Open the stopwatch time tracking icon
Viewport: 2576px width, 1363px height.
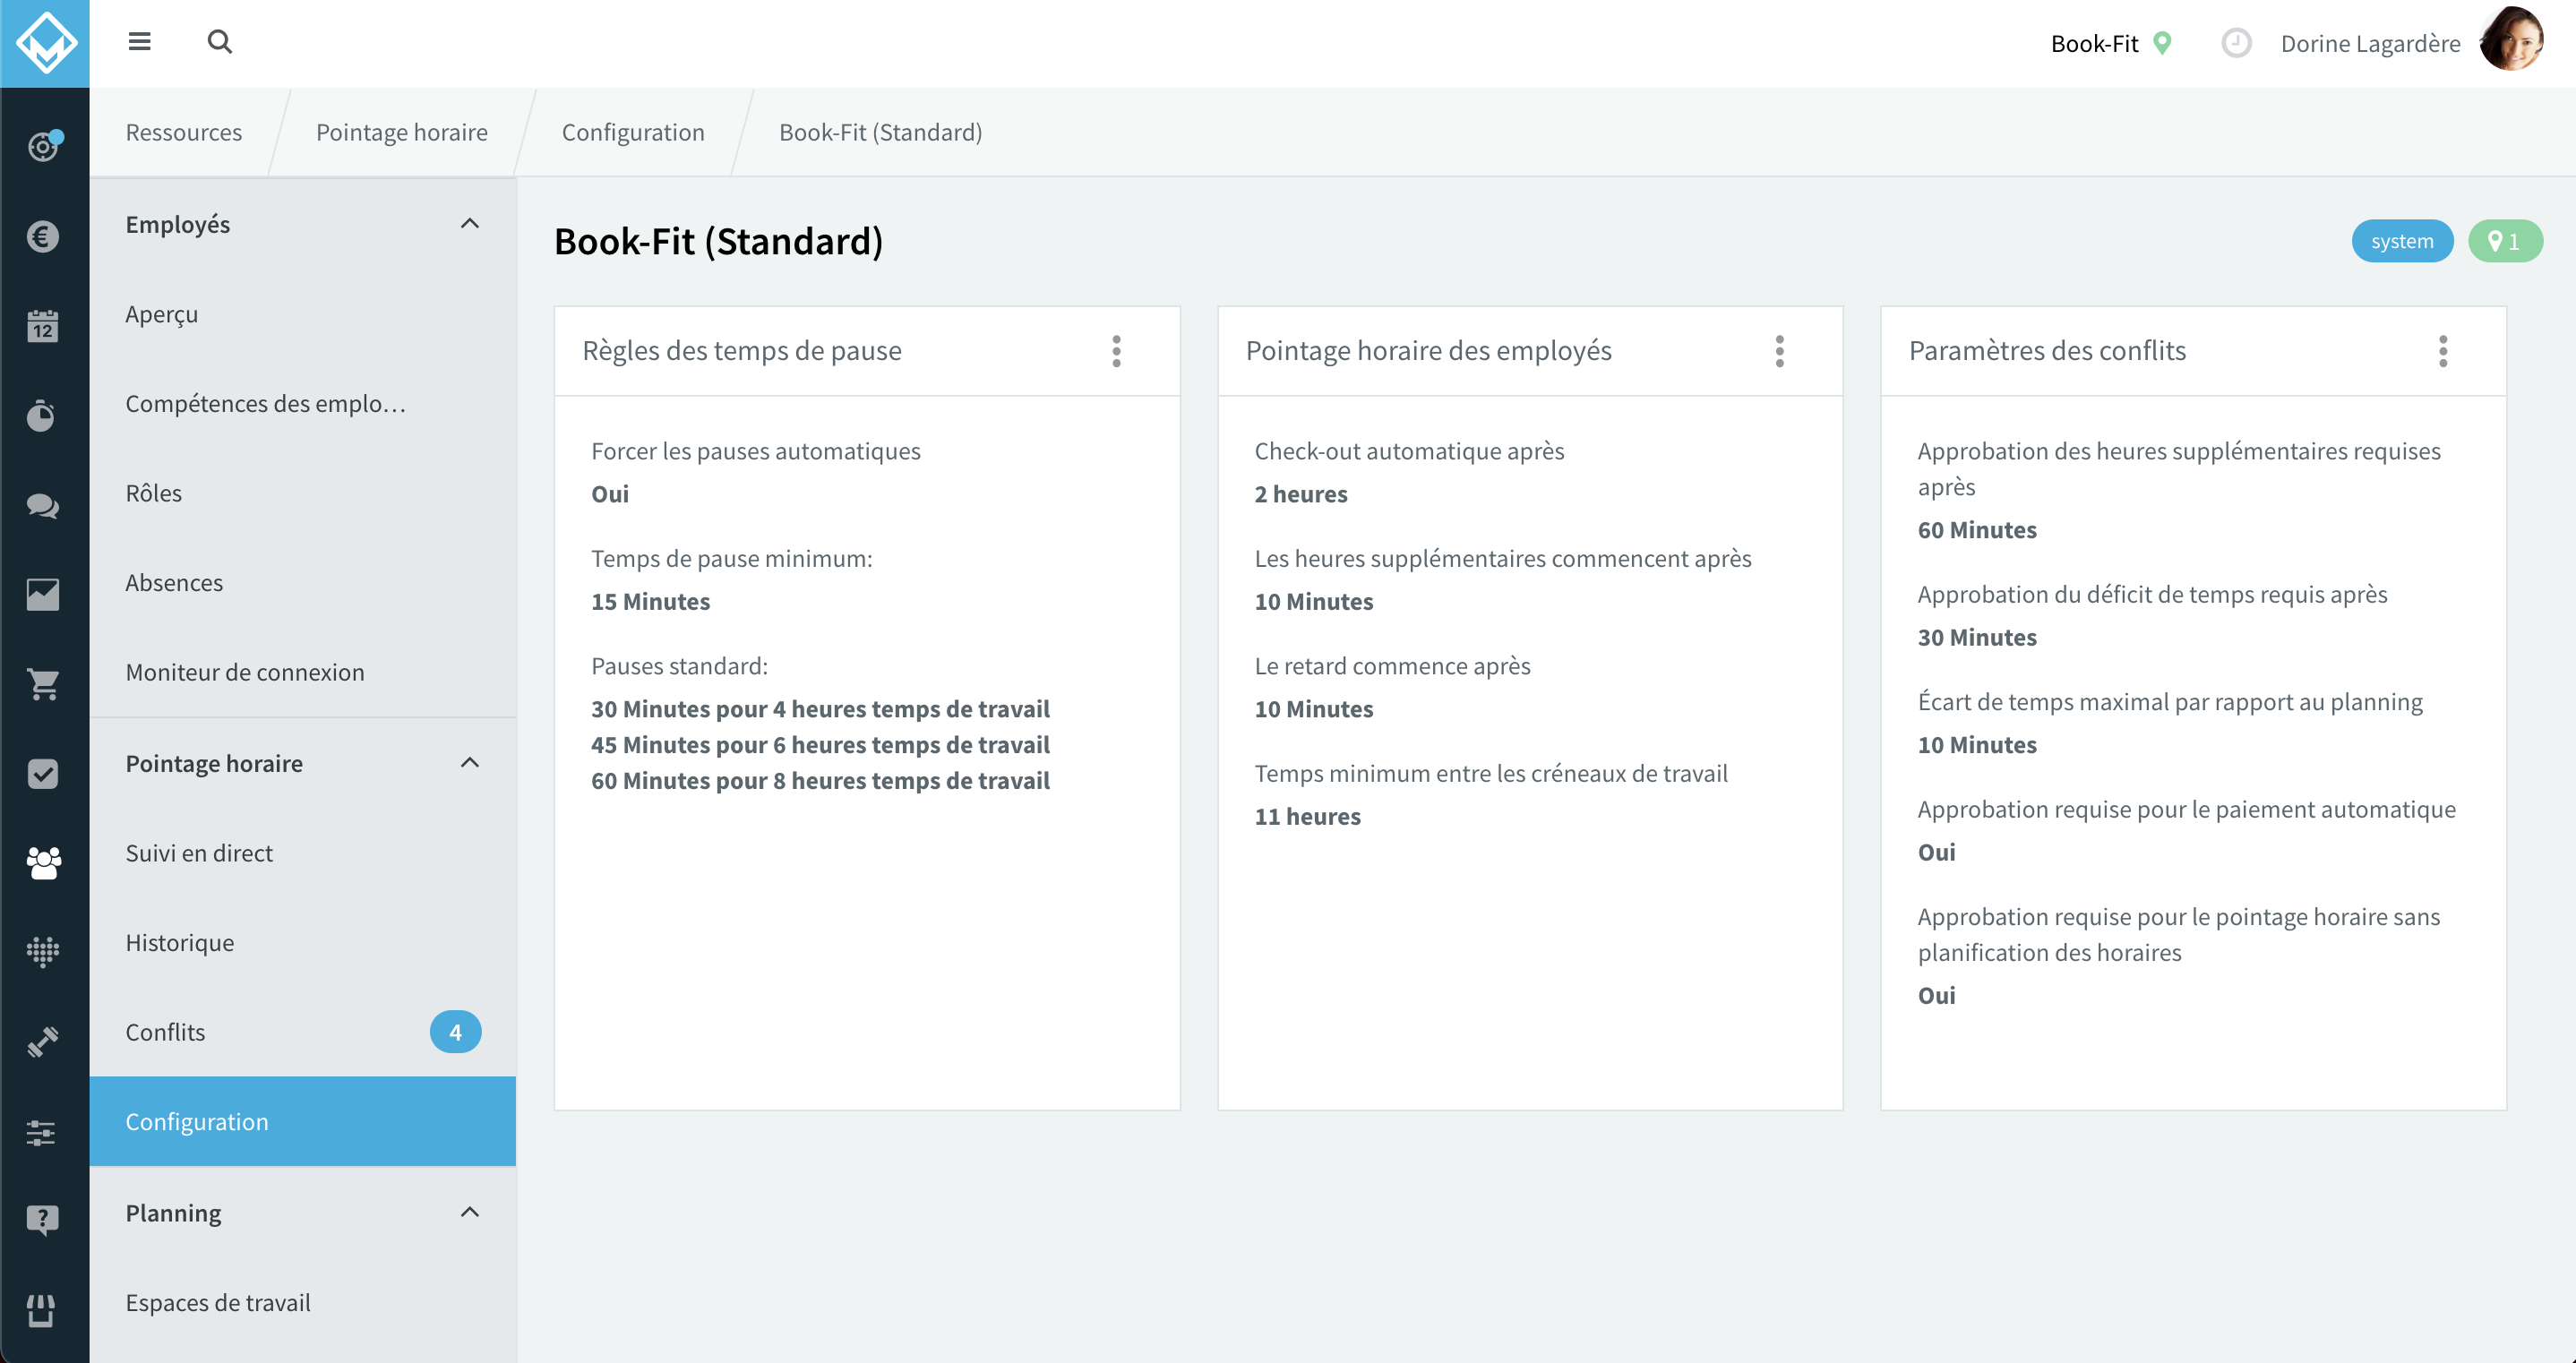point(43,415)
